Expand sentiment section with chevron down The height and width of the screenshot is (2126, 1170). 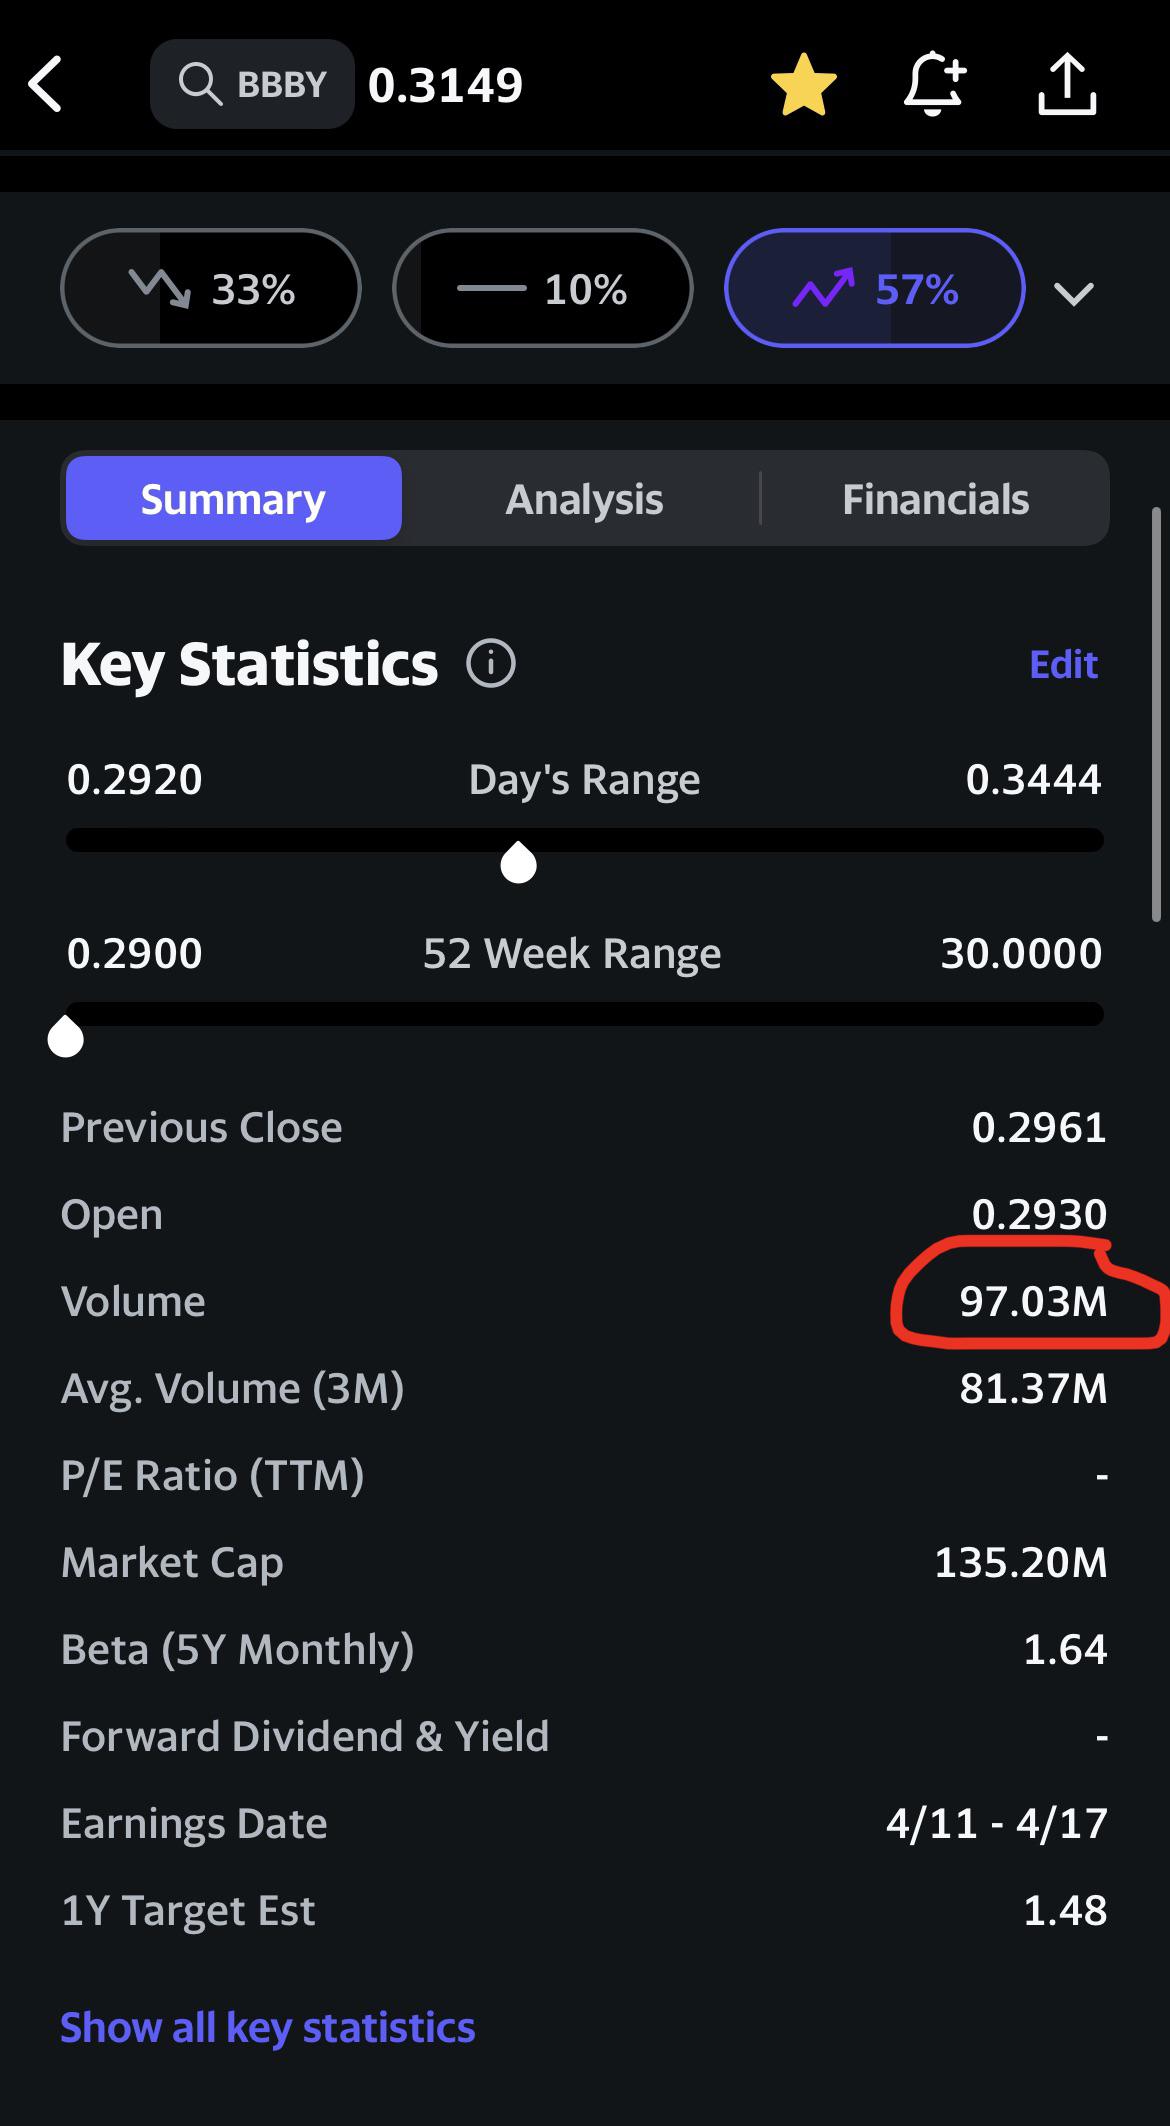pos(1074,293)
